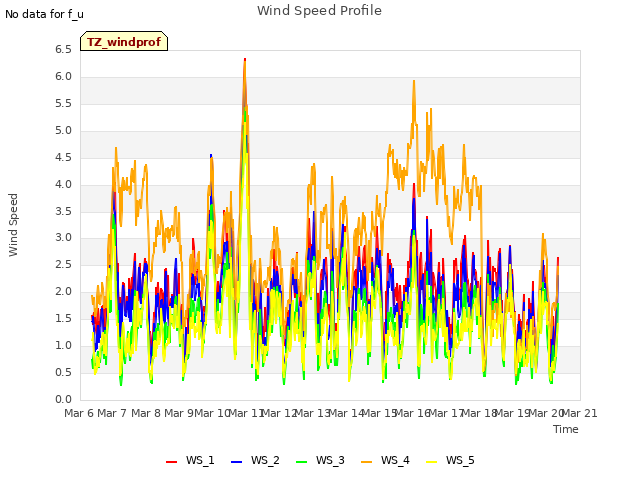Click the Mar 10 x-axis date label

tap(212, 413)
